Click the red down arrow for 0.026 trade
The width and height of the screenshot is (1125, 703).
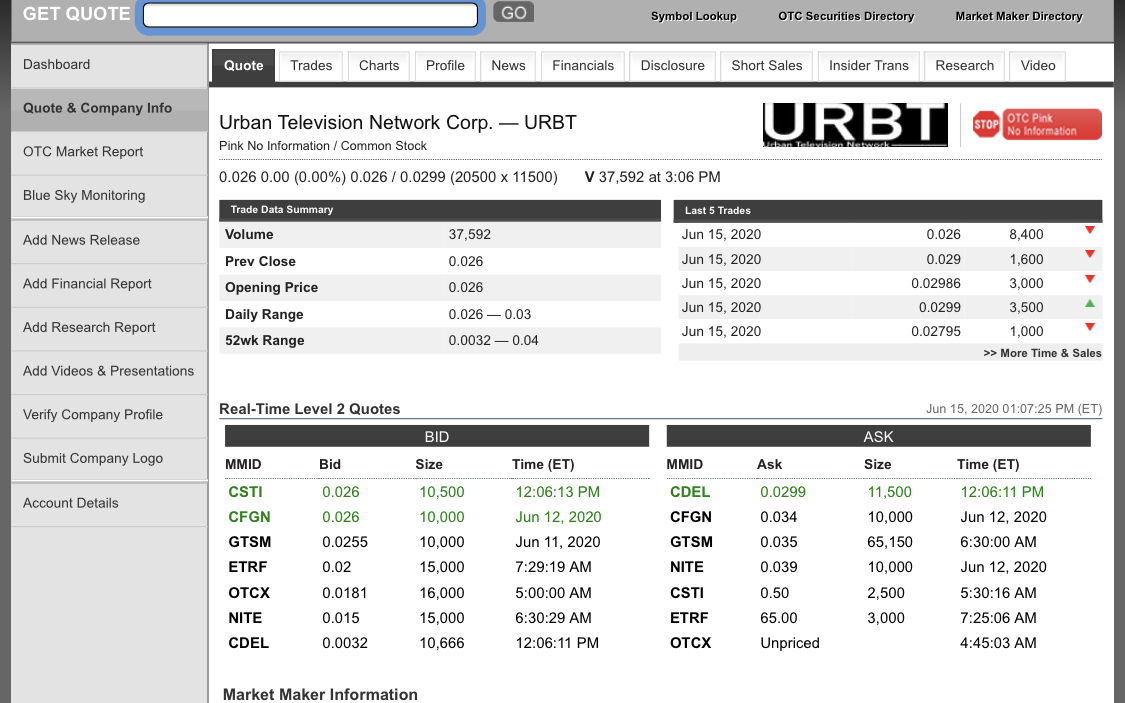click(1089, 230)
